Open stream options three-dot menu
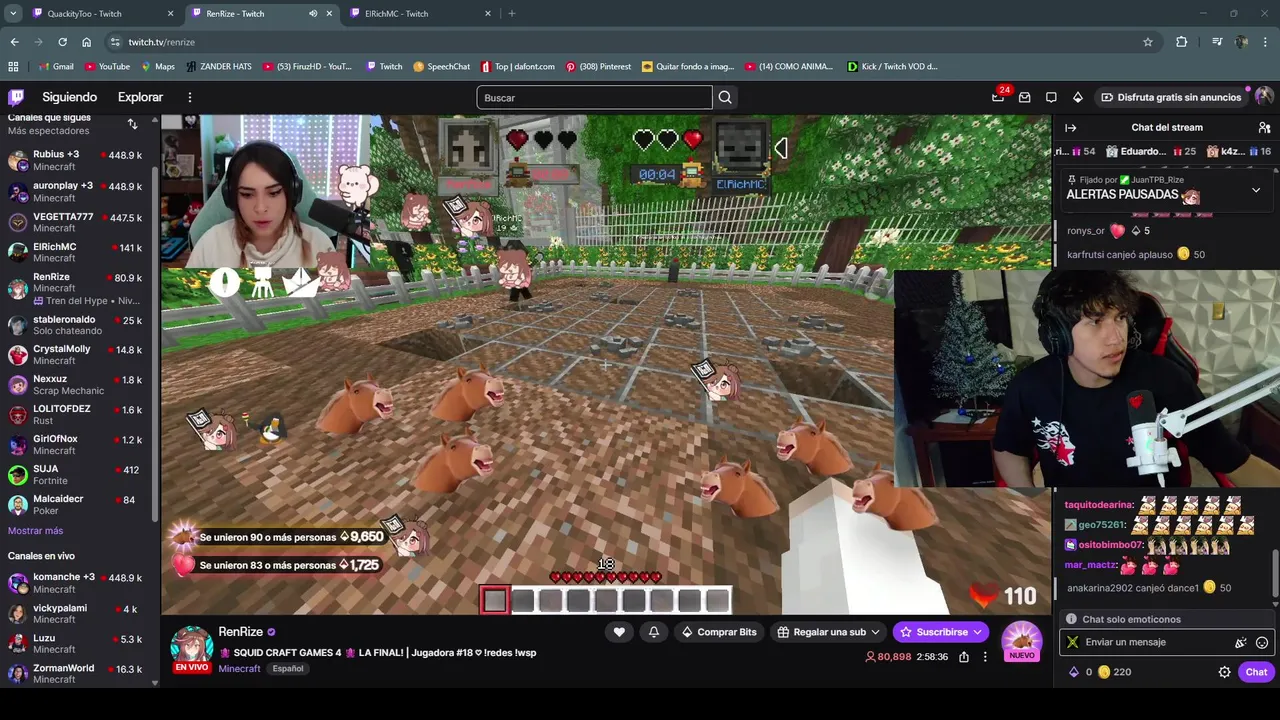This screenshot has width=1280, height=720. pyautogui.click(x=985, y=657)
